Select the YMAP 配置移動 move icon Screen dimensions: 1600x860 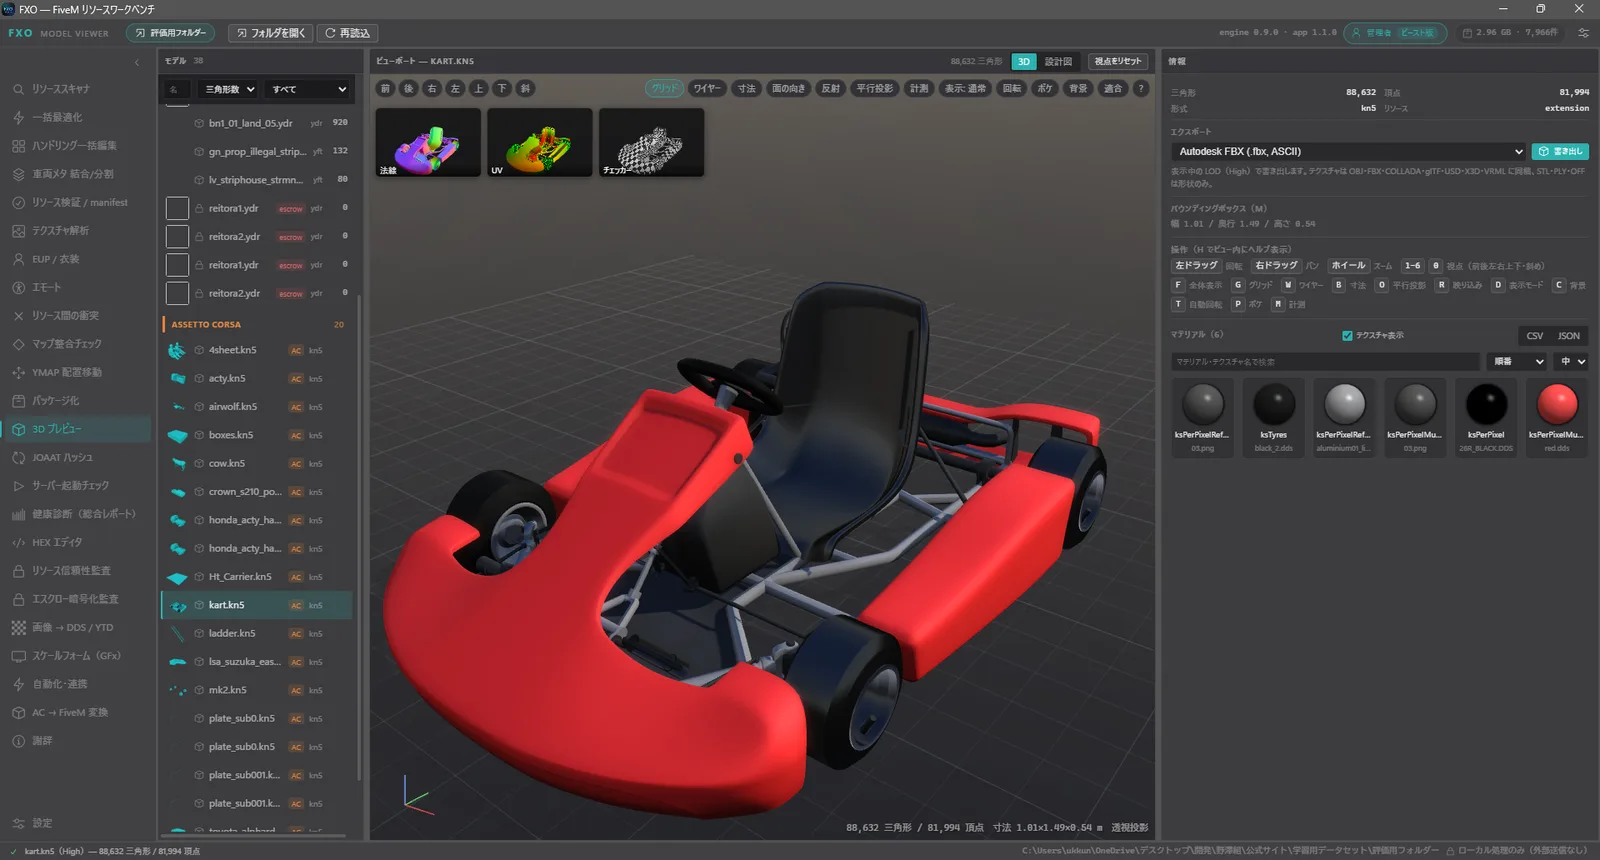[x=18, y=372]
